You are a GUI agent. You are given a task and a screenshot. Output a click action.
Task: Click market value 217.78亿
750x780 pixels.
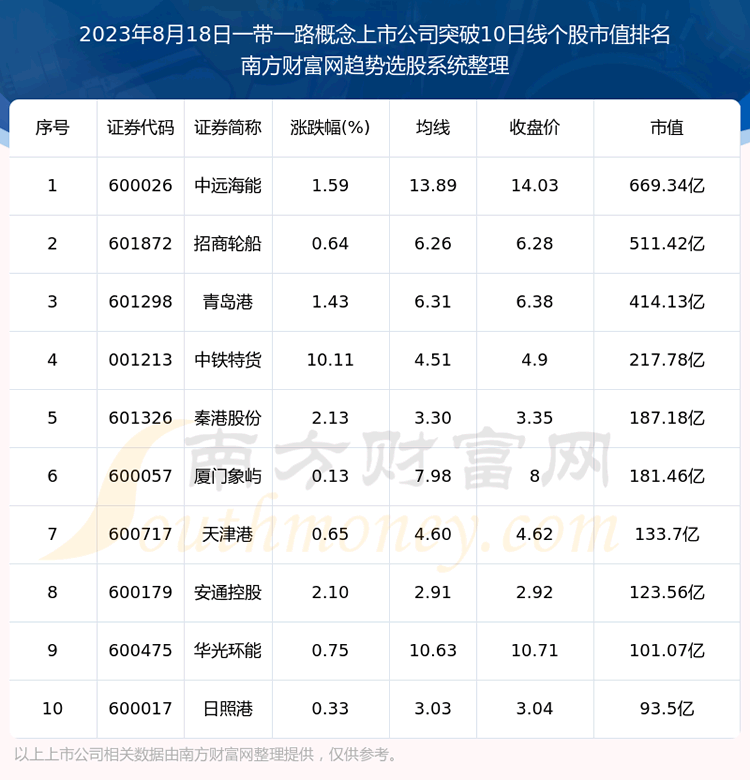pos(667,360)
